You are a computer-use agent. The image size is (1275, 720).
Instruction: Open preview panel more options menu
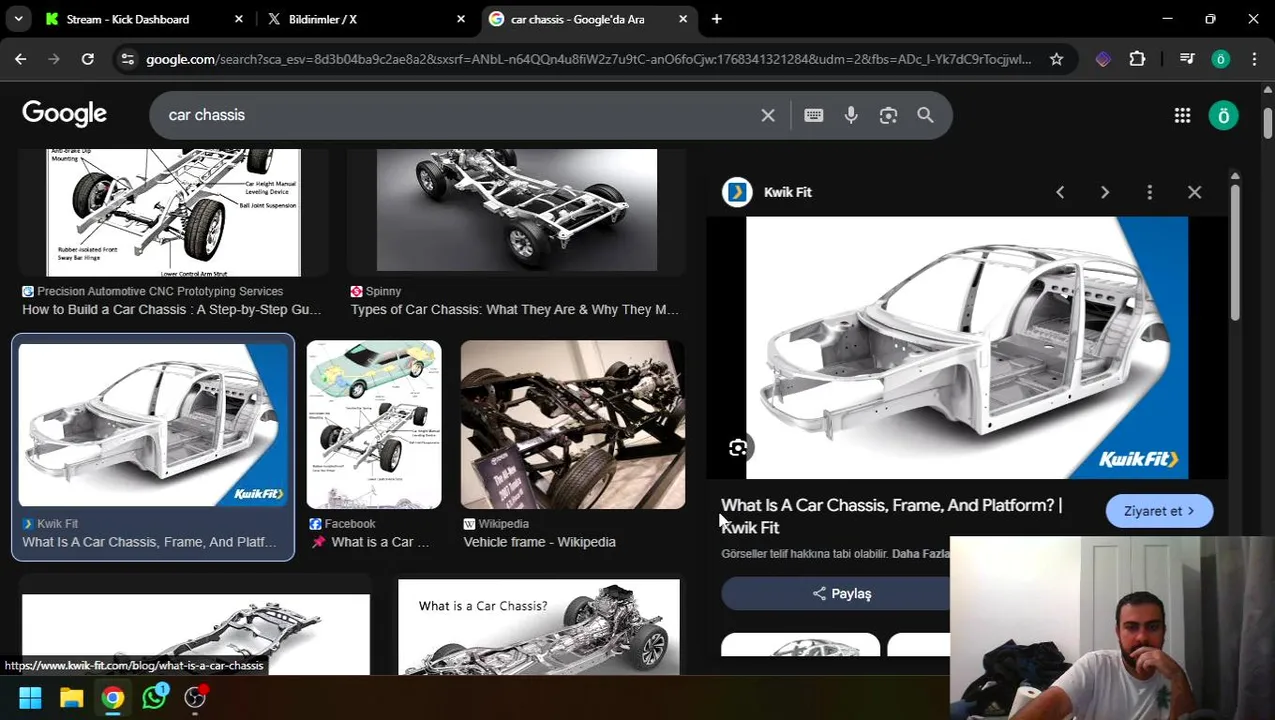point(1149,192)
